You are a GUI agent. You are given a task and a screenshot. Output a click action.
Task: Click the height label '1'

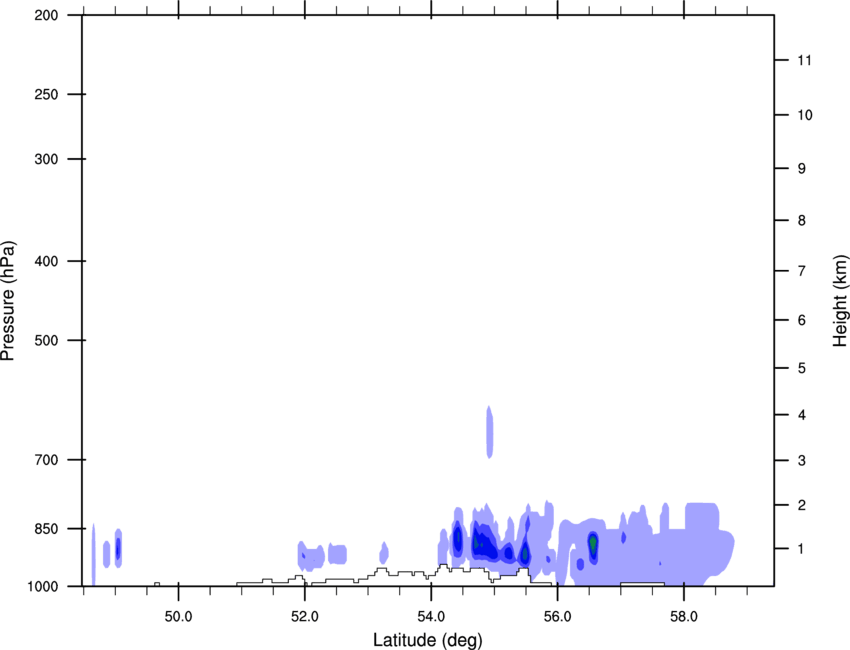802,549
